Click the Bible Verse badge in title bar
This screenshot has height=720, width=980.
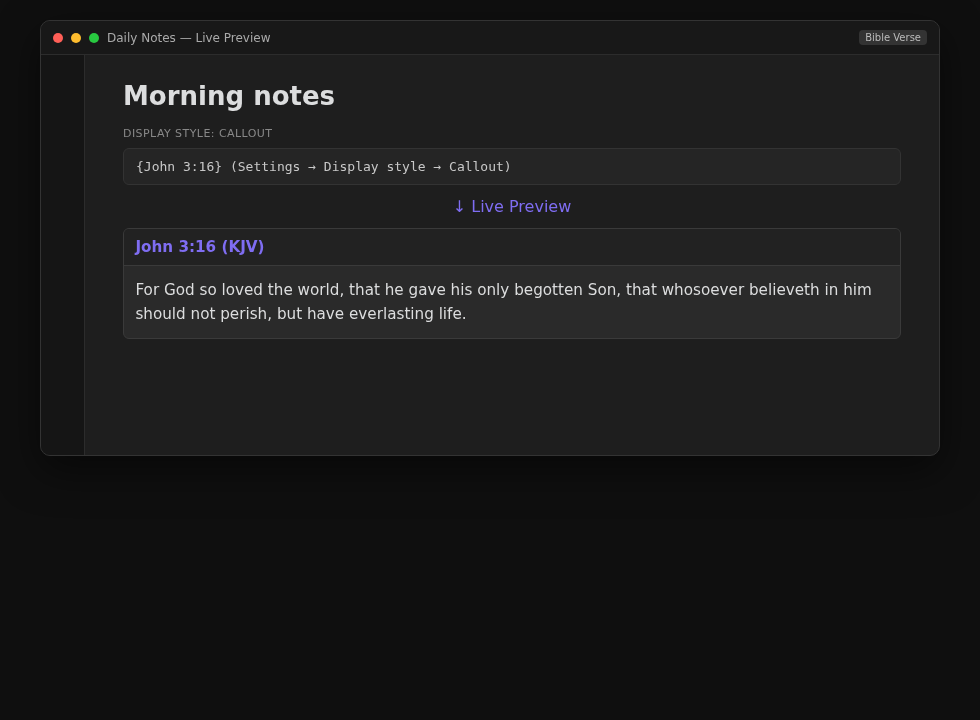tap(892, 38)
